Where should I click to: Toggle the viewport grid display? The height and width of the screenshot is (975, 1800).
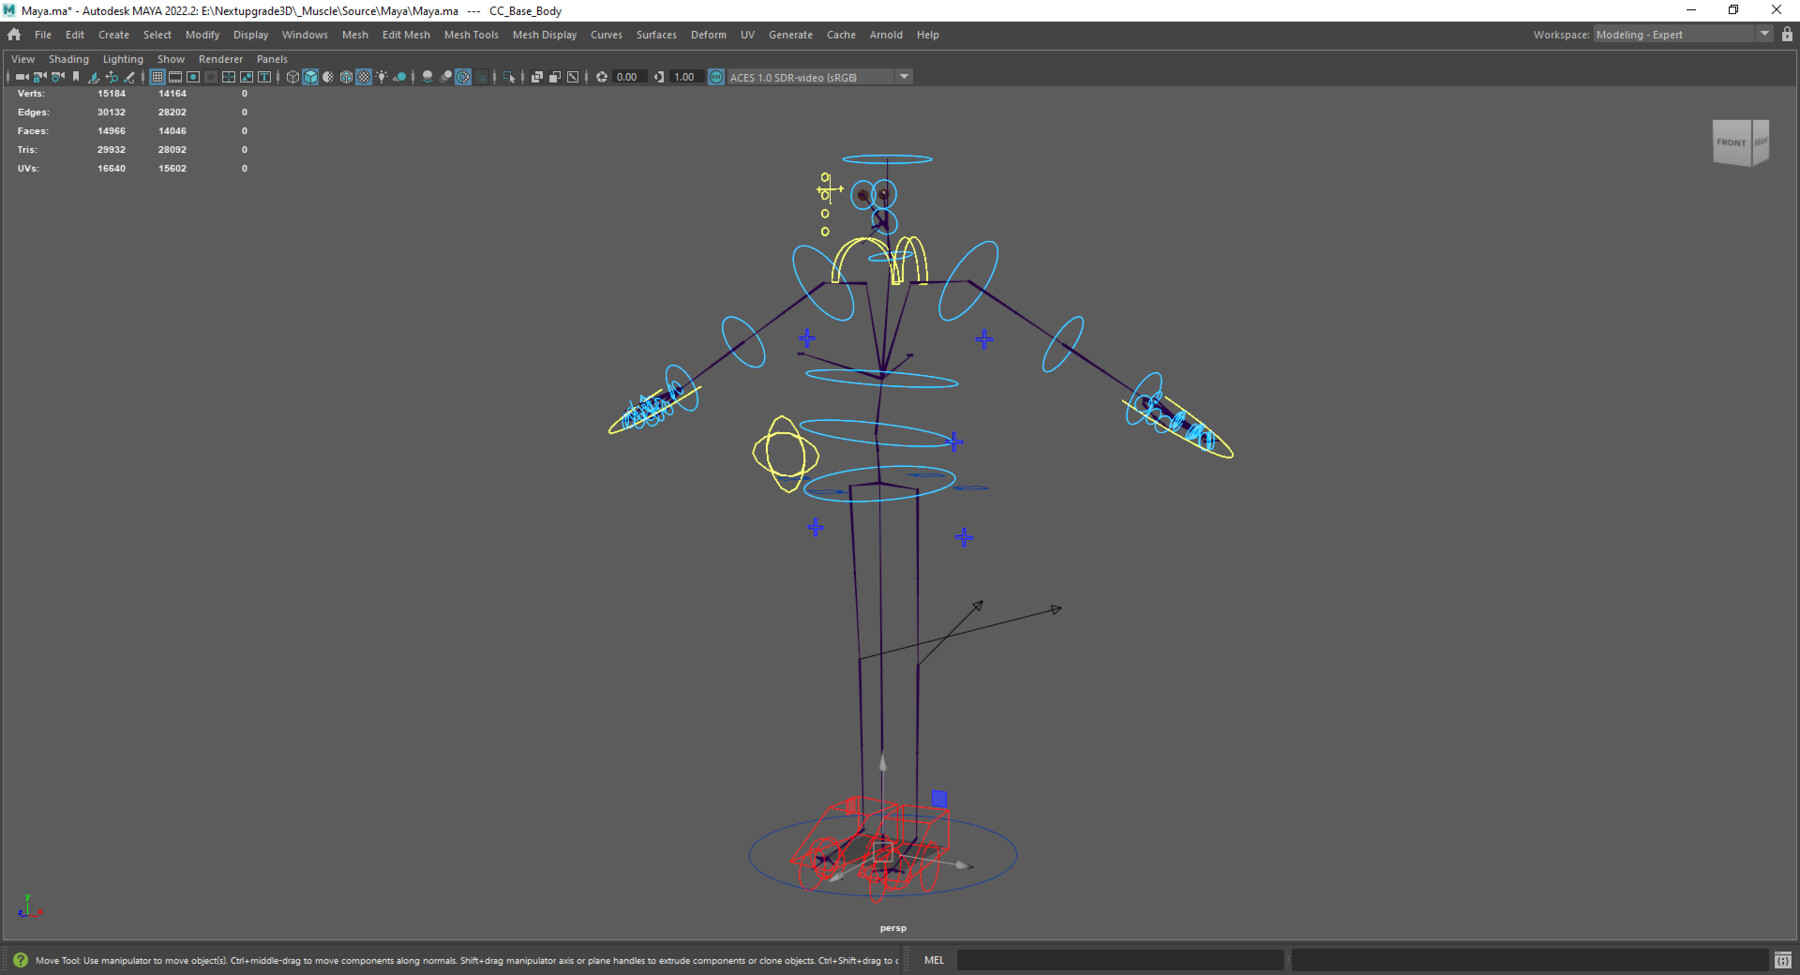[157, 76]
